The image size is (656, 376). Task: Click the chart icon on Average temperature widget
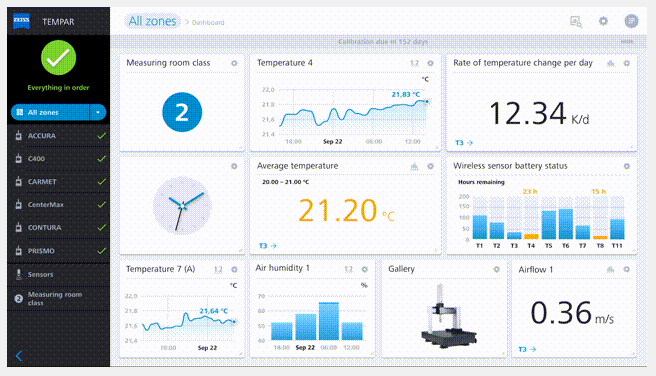[x=414, y=166]
